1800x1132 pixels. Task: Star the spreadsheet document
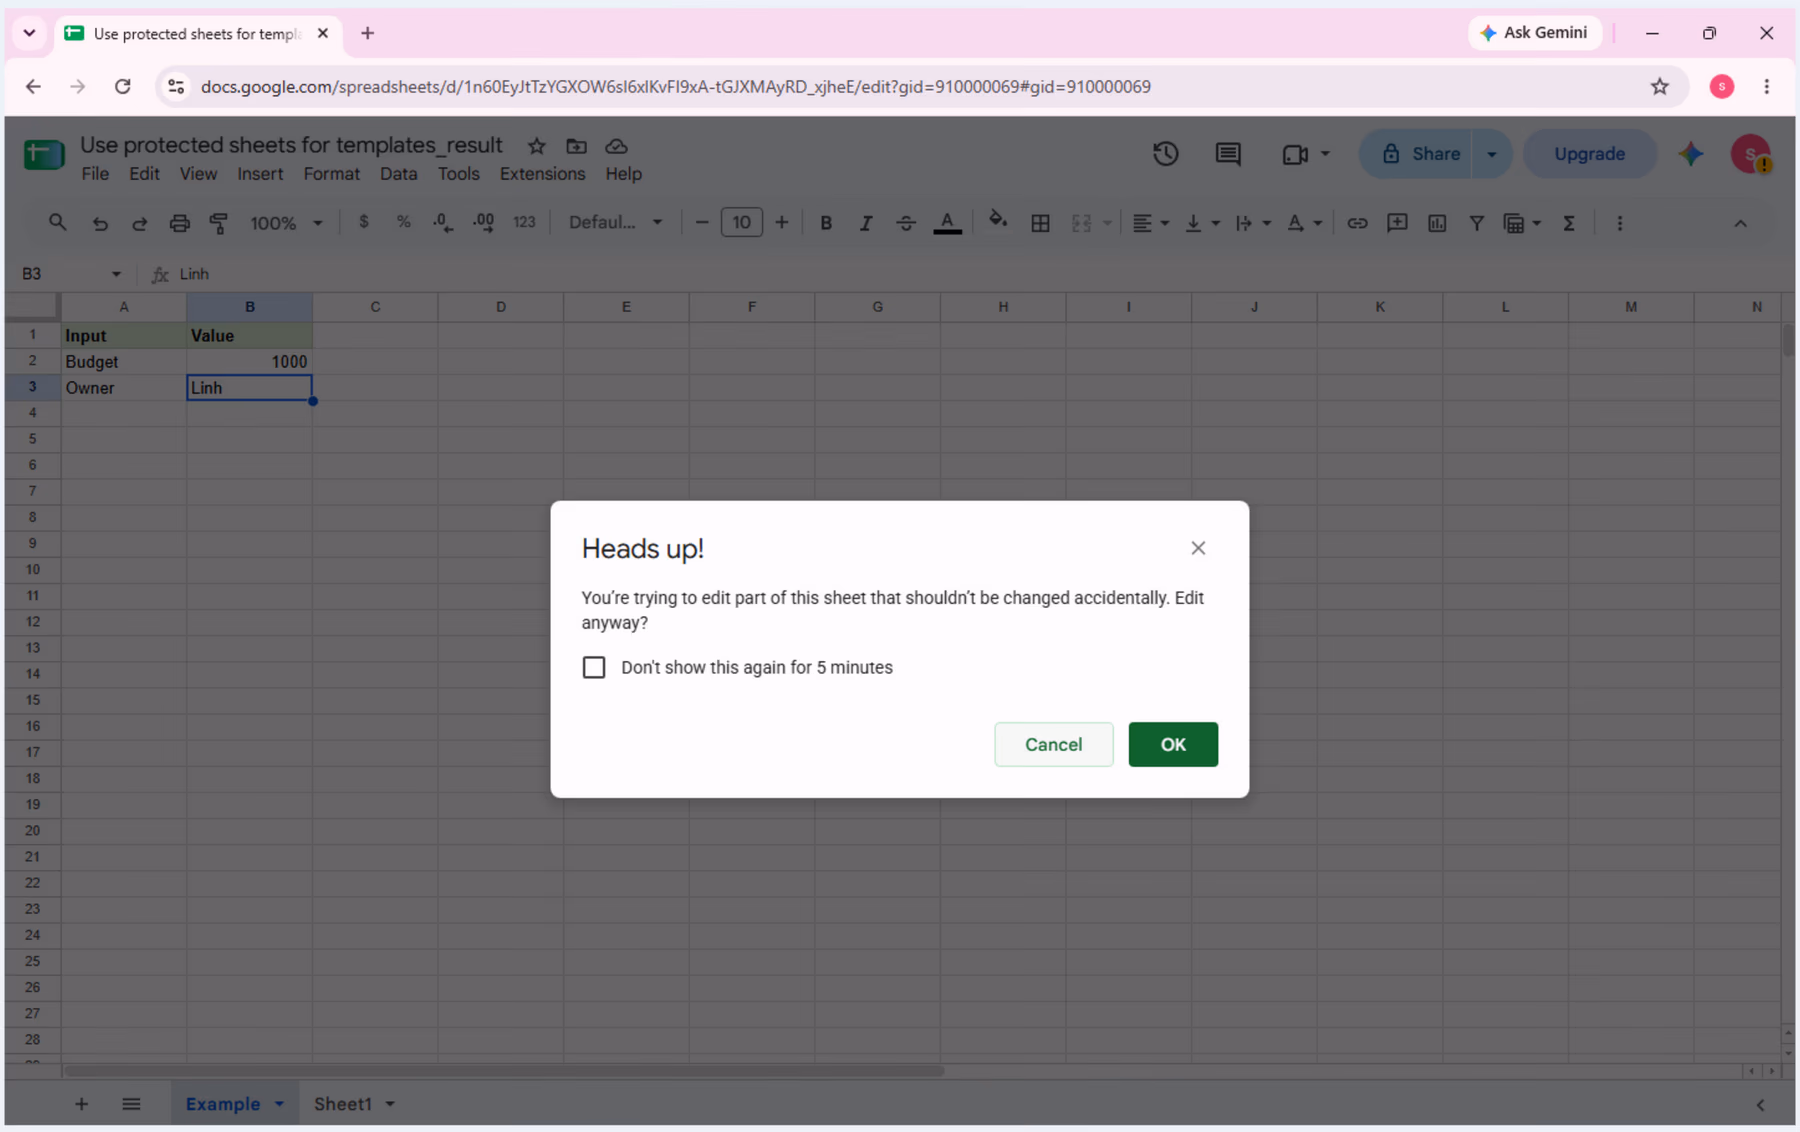[x=537, y=146]
